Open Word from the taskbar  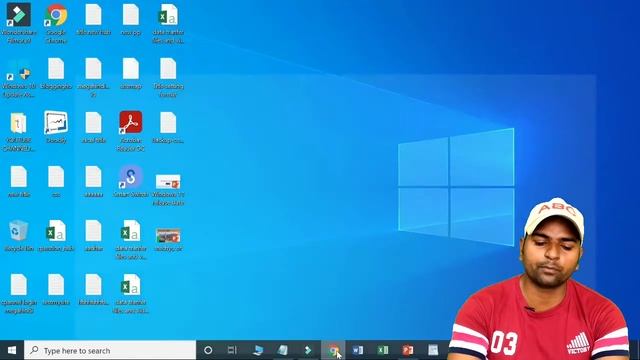tap(358, 350)
